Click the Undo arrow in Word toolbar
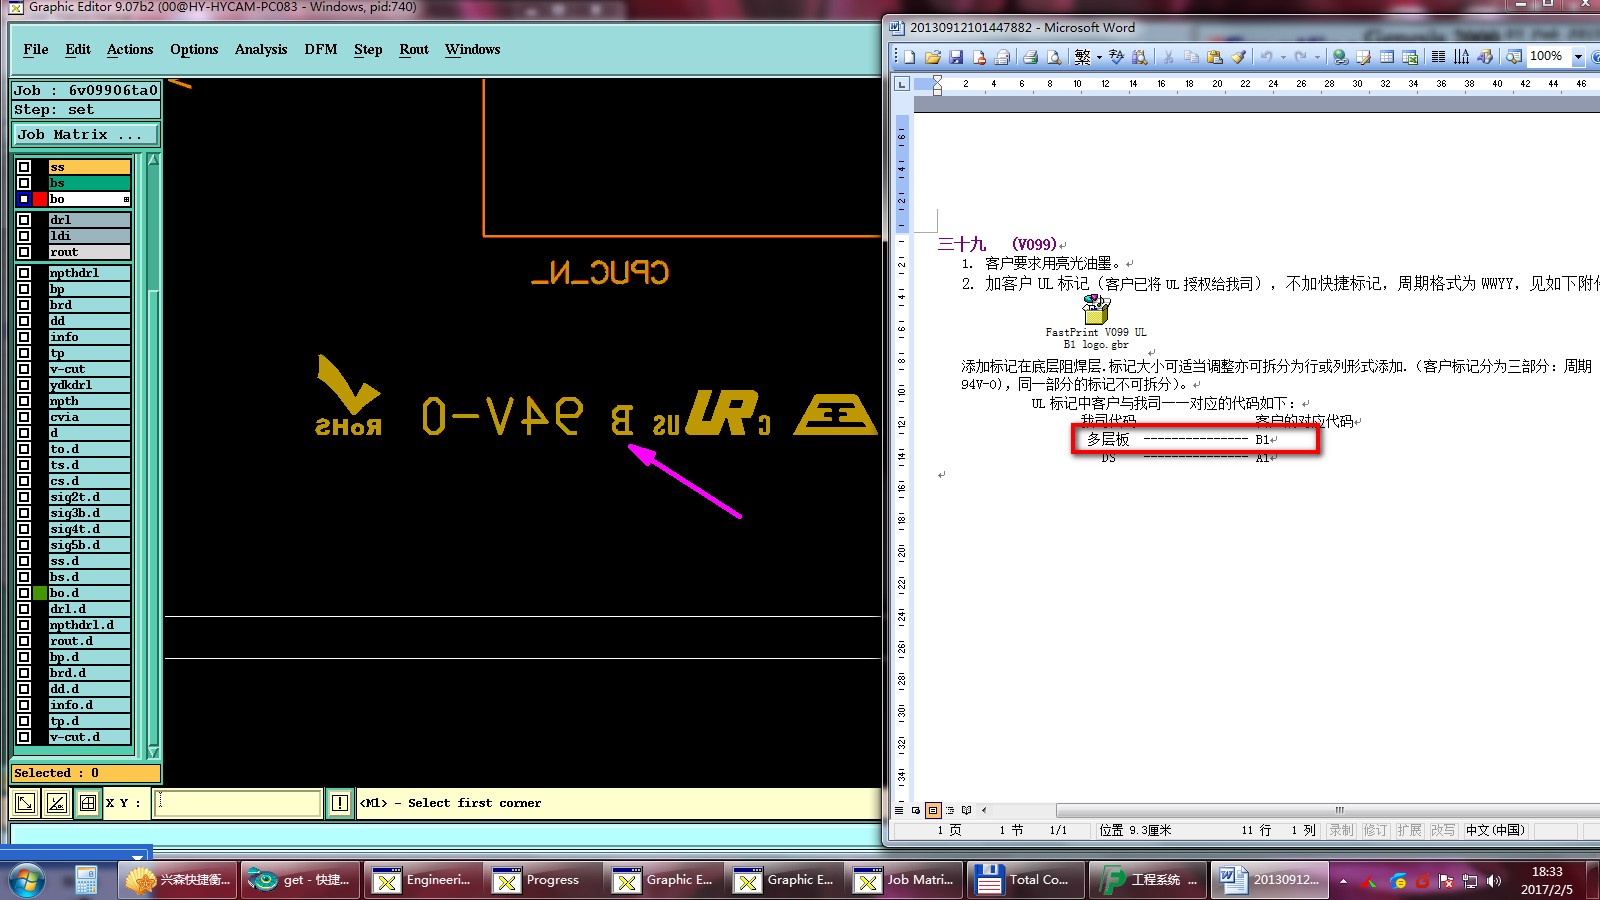 coord(1266,57)
